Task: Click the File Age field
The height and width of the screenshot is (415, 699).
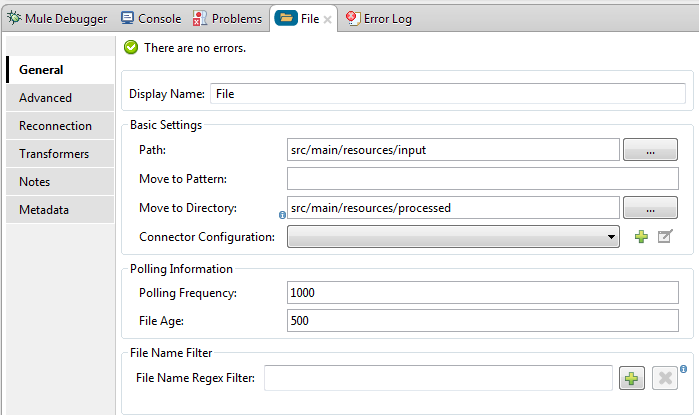Action: 483,321
